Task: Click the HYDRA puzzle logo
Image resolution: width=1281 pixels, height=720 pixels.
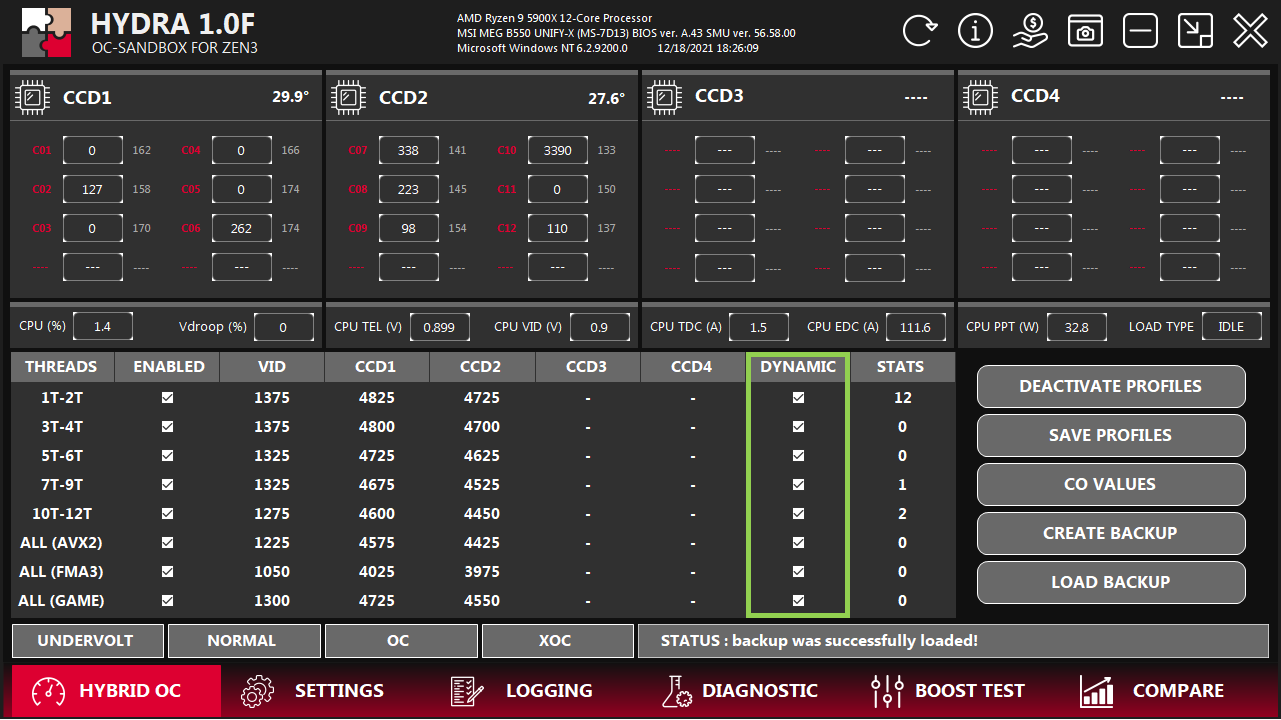Action: click(x=46, y=32)
